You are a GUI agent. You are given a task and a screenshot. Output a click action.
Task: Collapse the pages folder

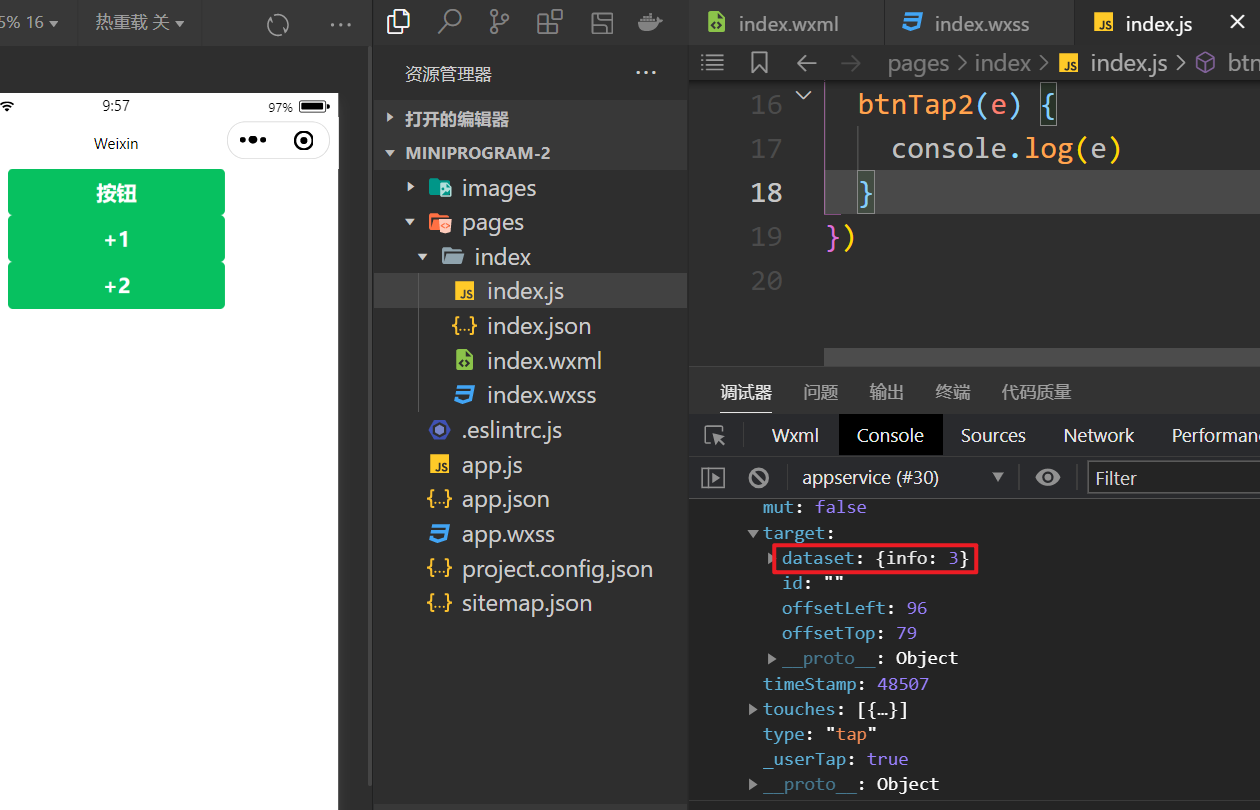tap(530, 222)
